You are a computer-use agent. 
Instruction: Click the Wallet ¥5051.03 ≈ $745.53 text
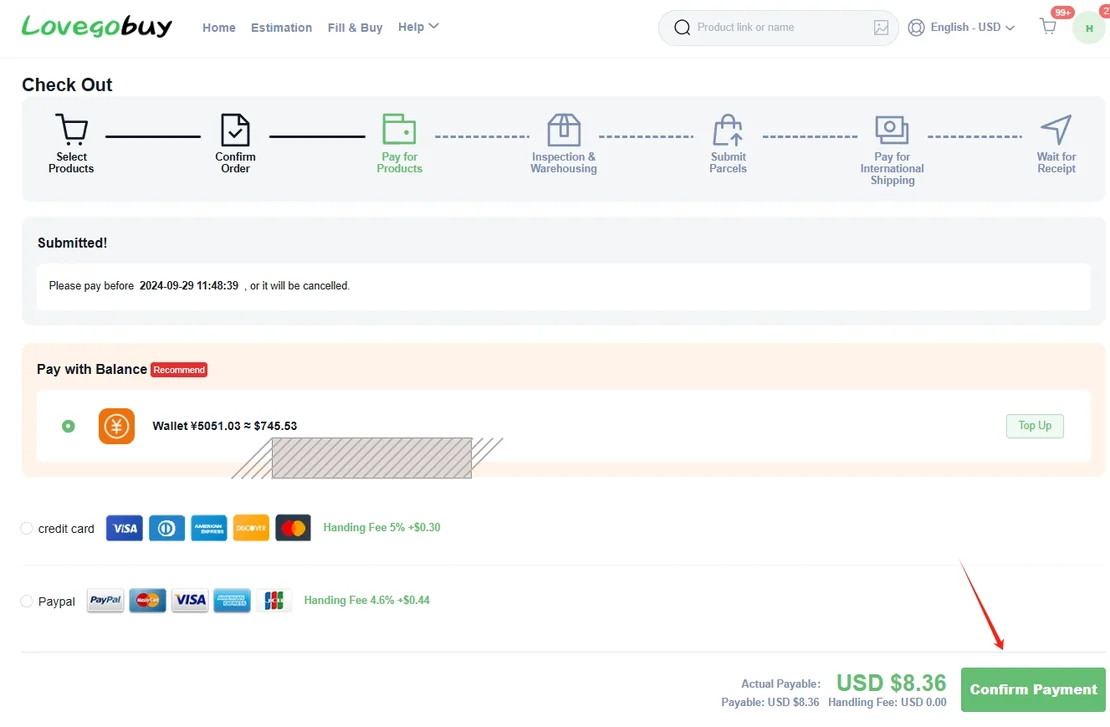(x=224, y=426)
